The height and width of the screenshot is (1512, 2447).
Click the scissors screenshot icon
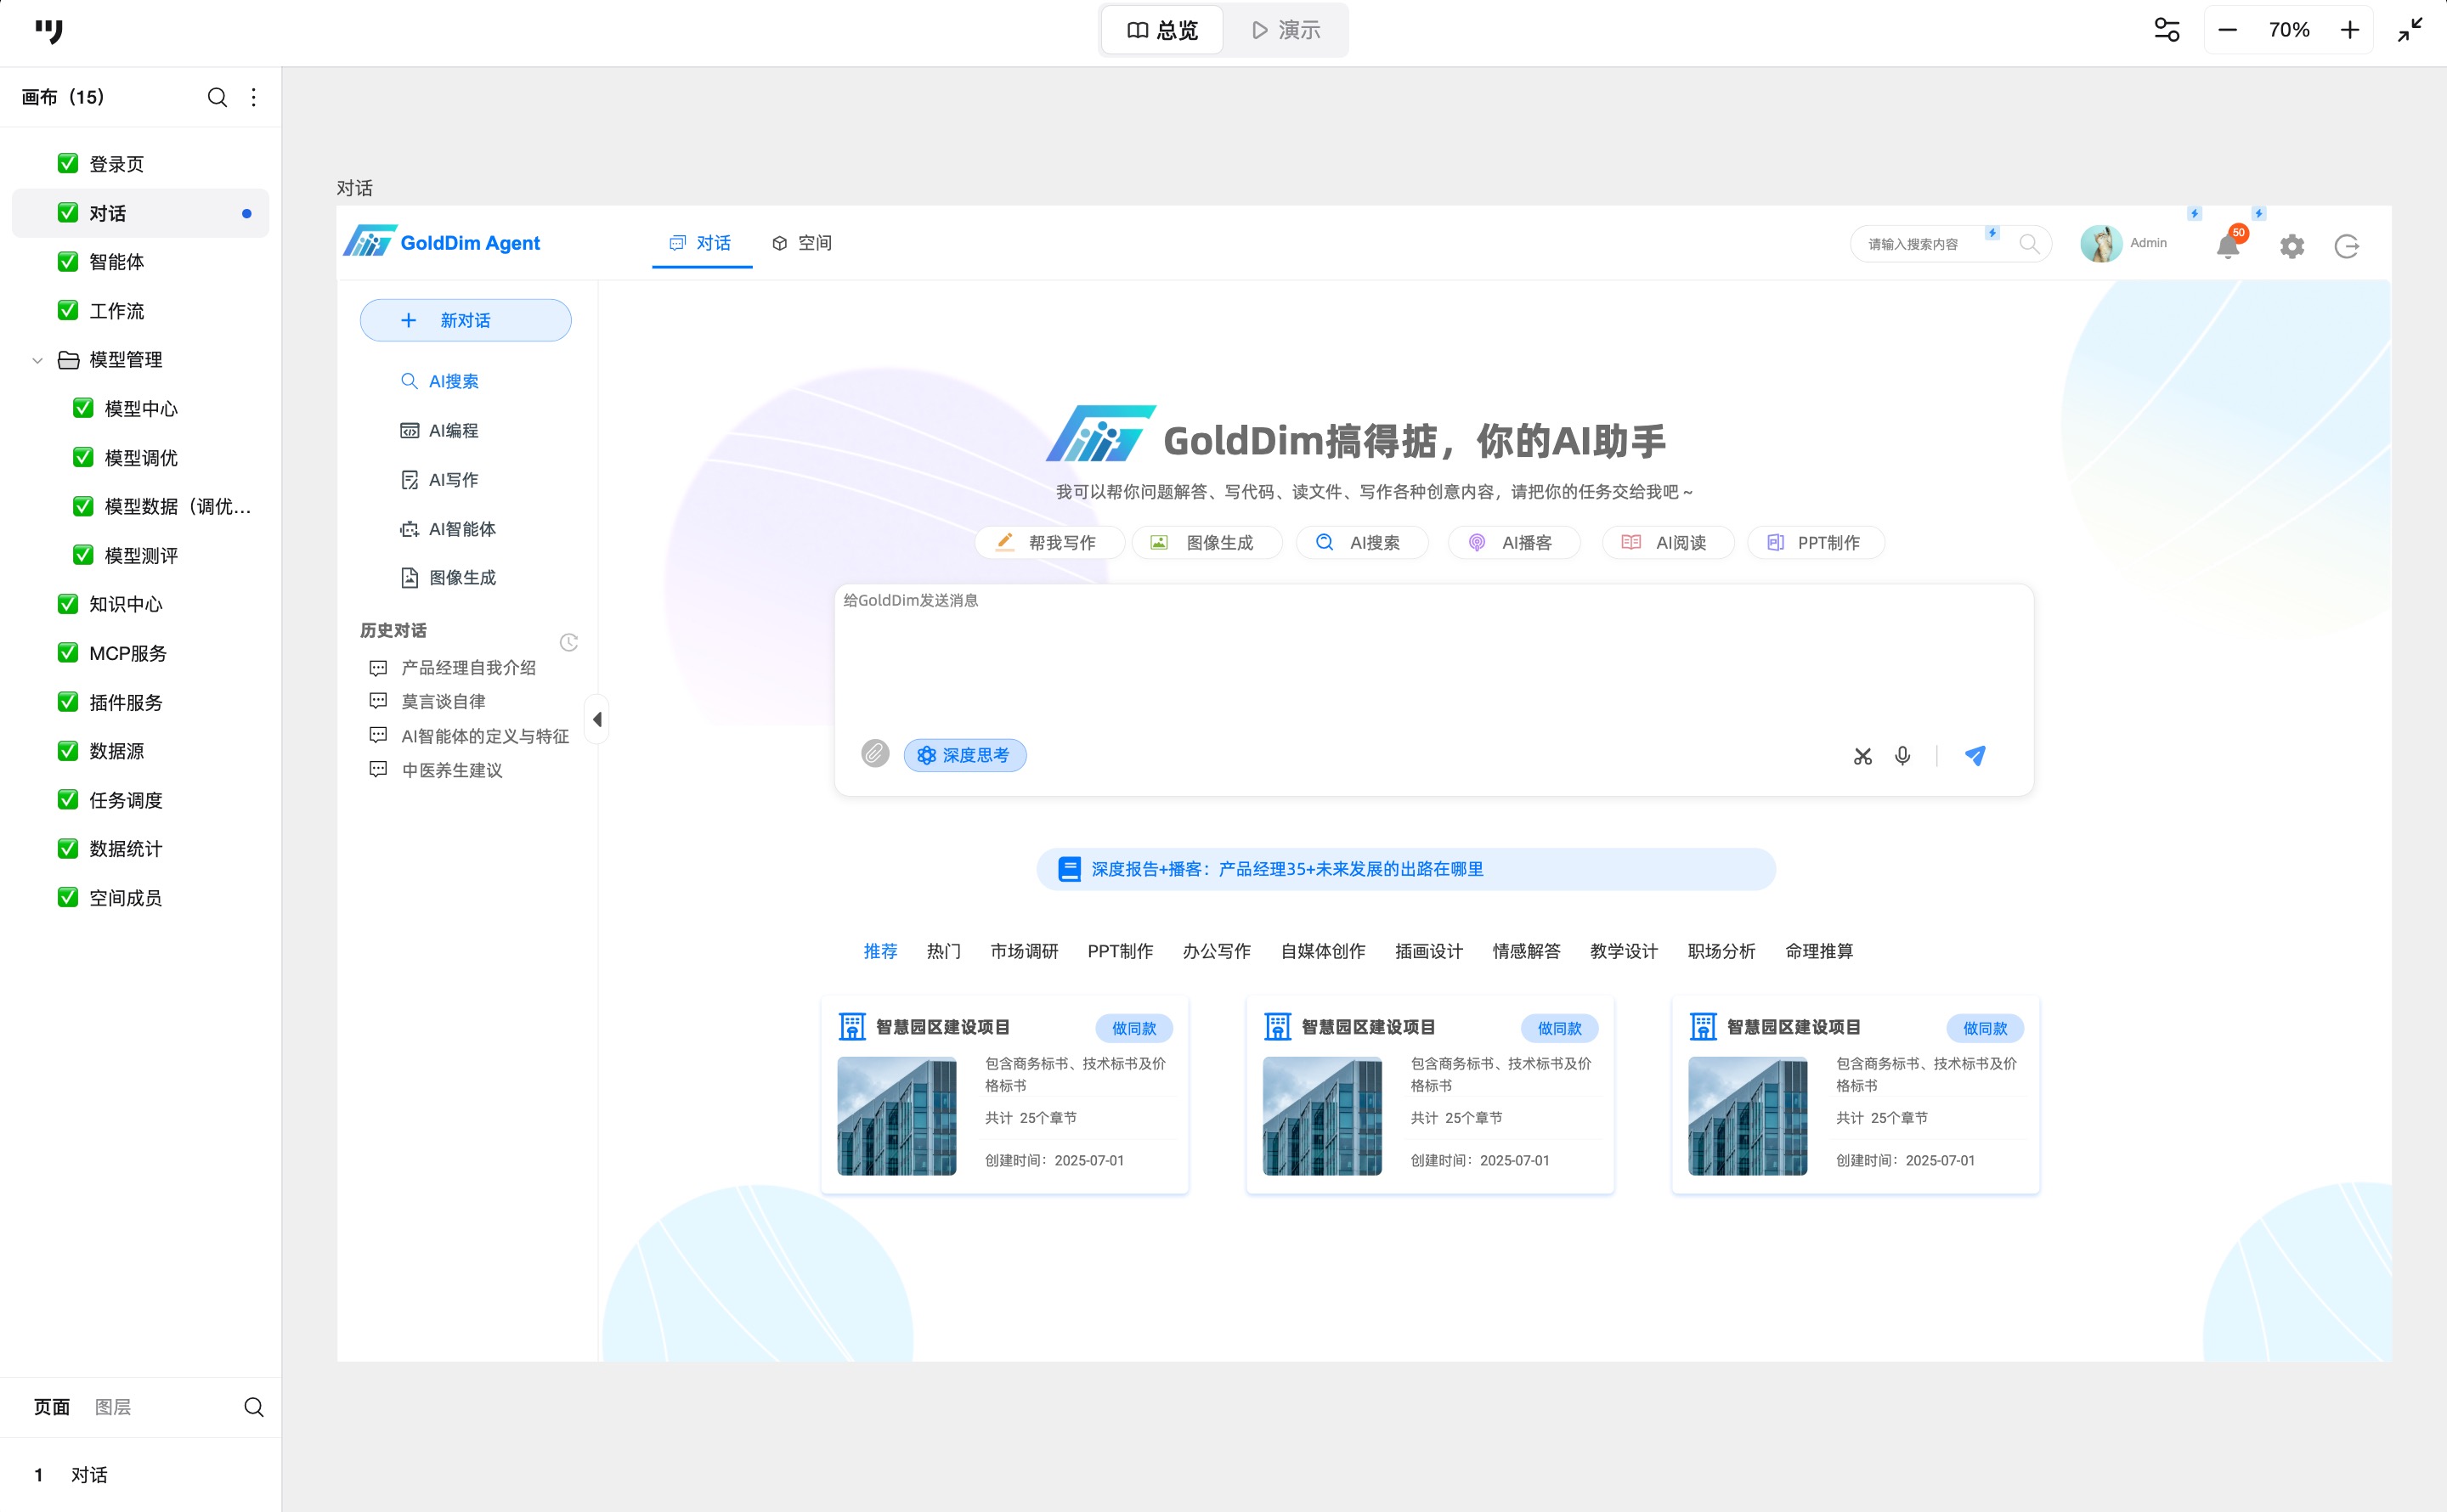1862,757
